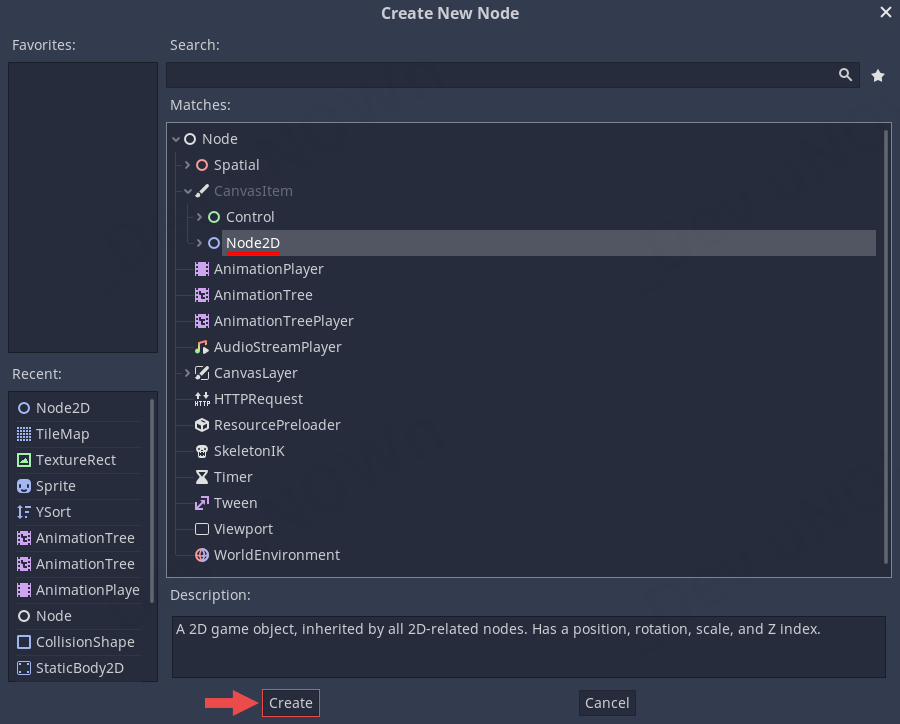The height and width of the screenshot is (724, 900).
Task: Select Timer node type
Action: 233,477
